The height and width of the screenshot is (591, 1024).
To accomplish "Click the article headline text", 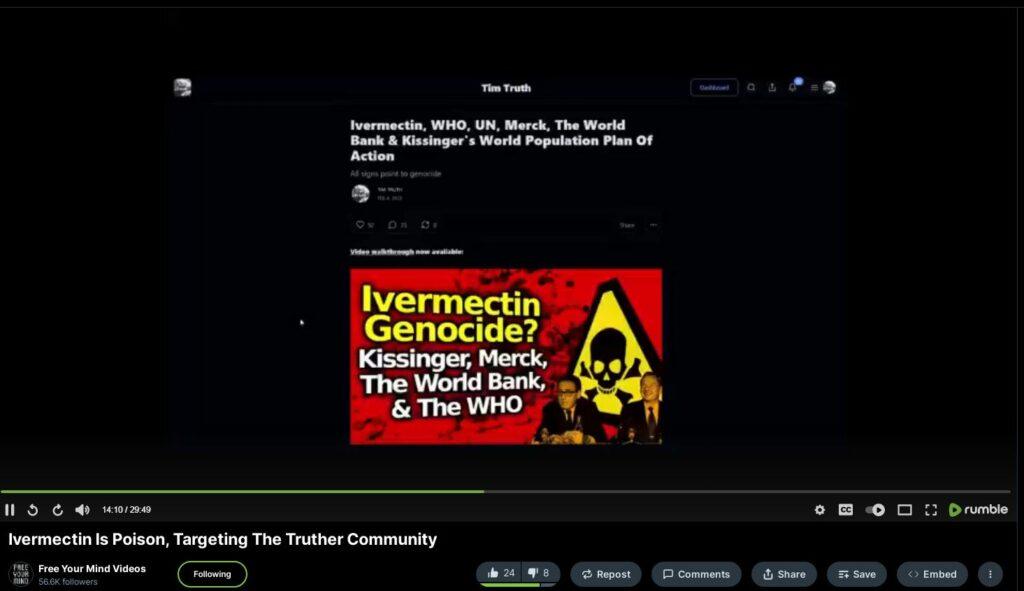I will [x=501, y=140].
